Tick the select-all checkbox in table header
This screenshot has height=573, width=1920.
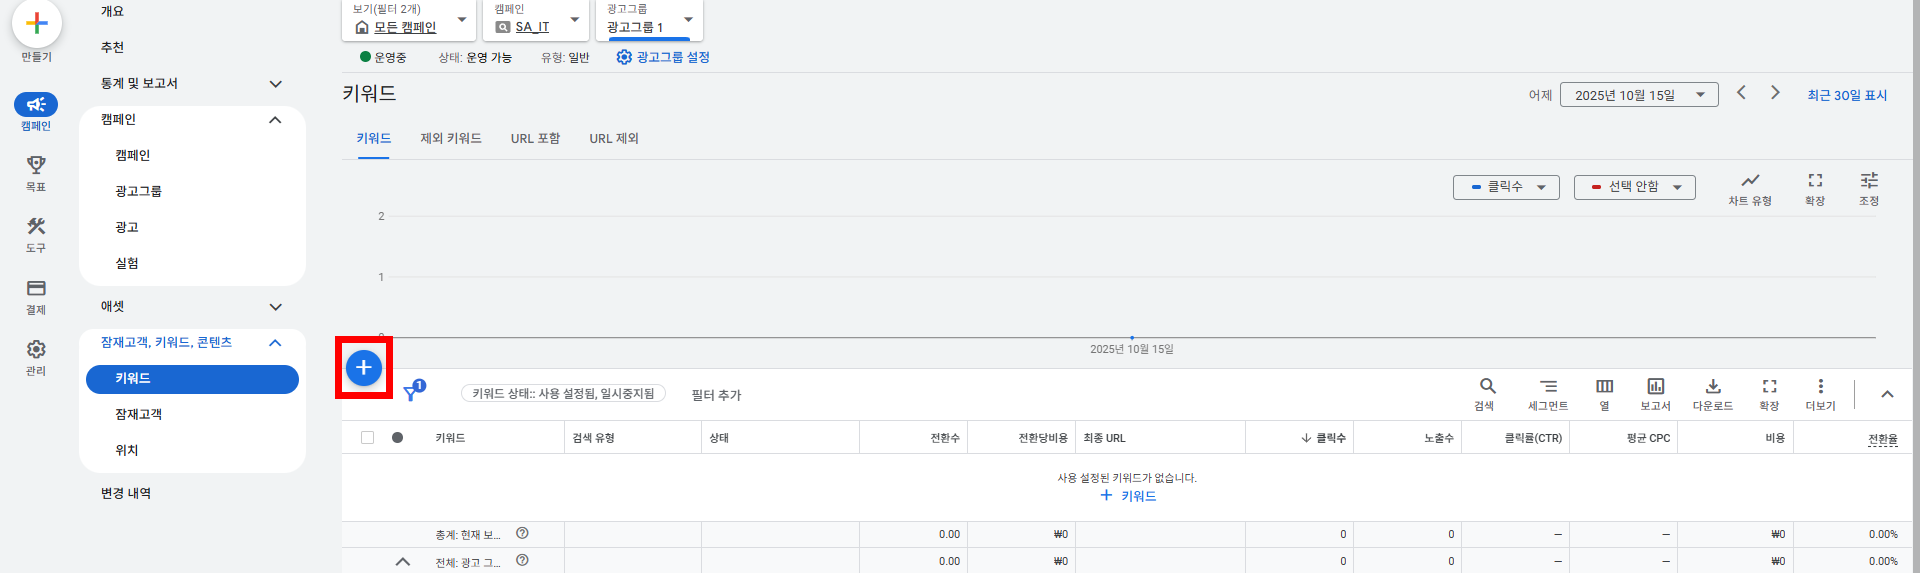click(368, 438)
